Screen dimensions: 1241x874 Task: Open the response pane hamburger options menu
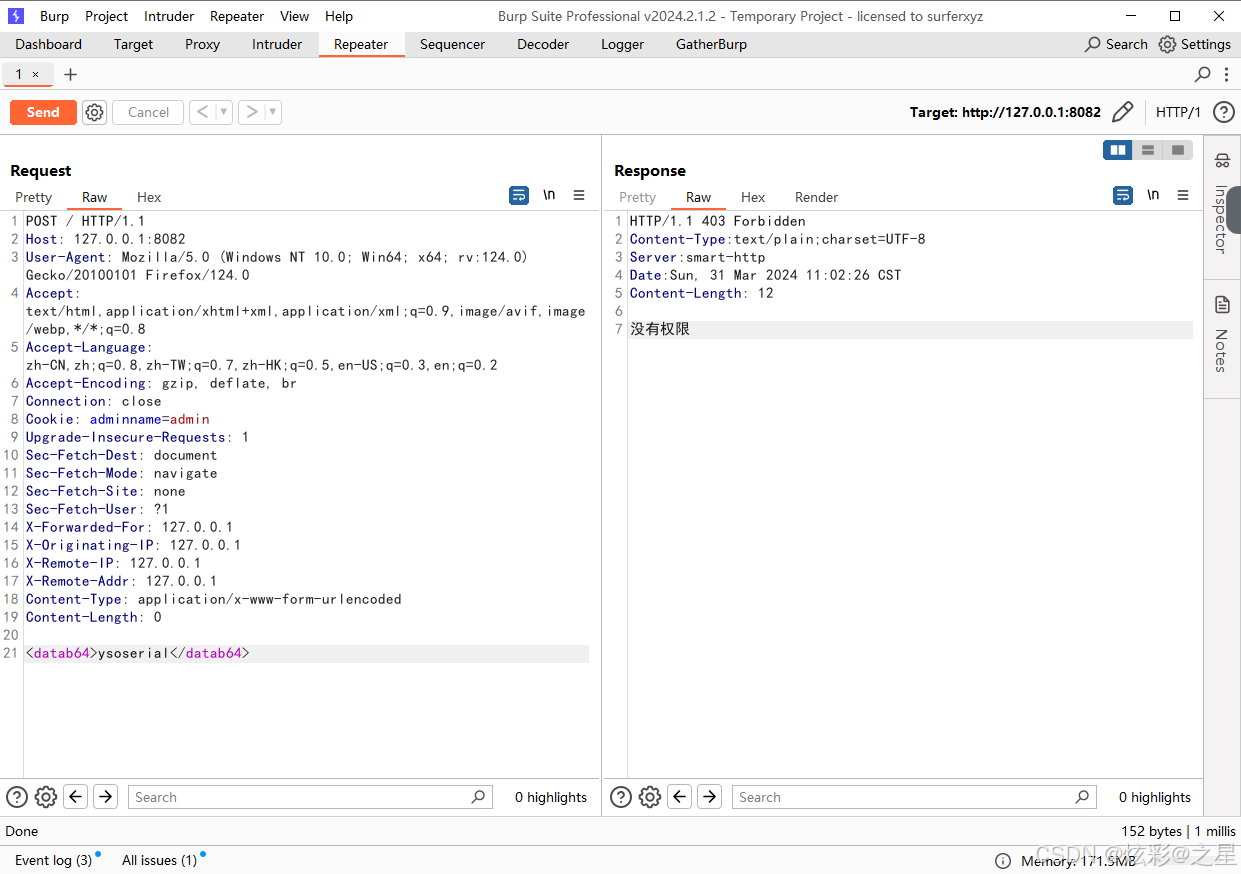click(1183, 196)
